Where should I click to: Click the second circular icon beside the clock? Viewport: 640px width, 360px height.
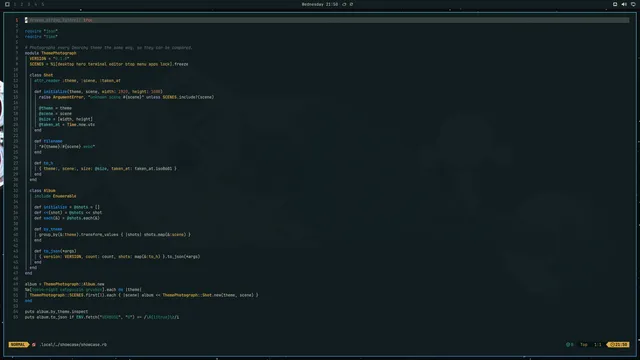coord(351,4)
